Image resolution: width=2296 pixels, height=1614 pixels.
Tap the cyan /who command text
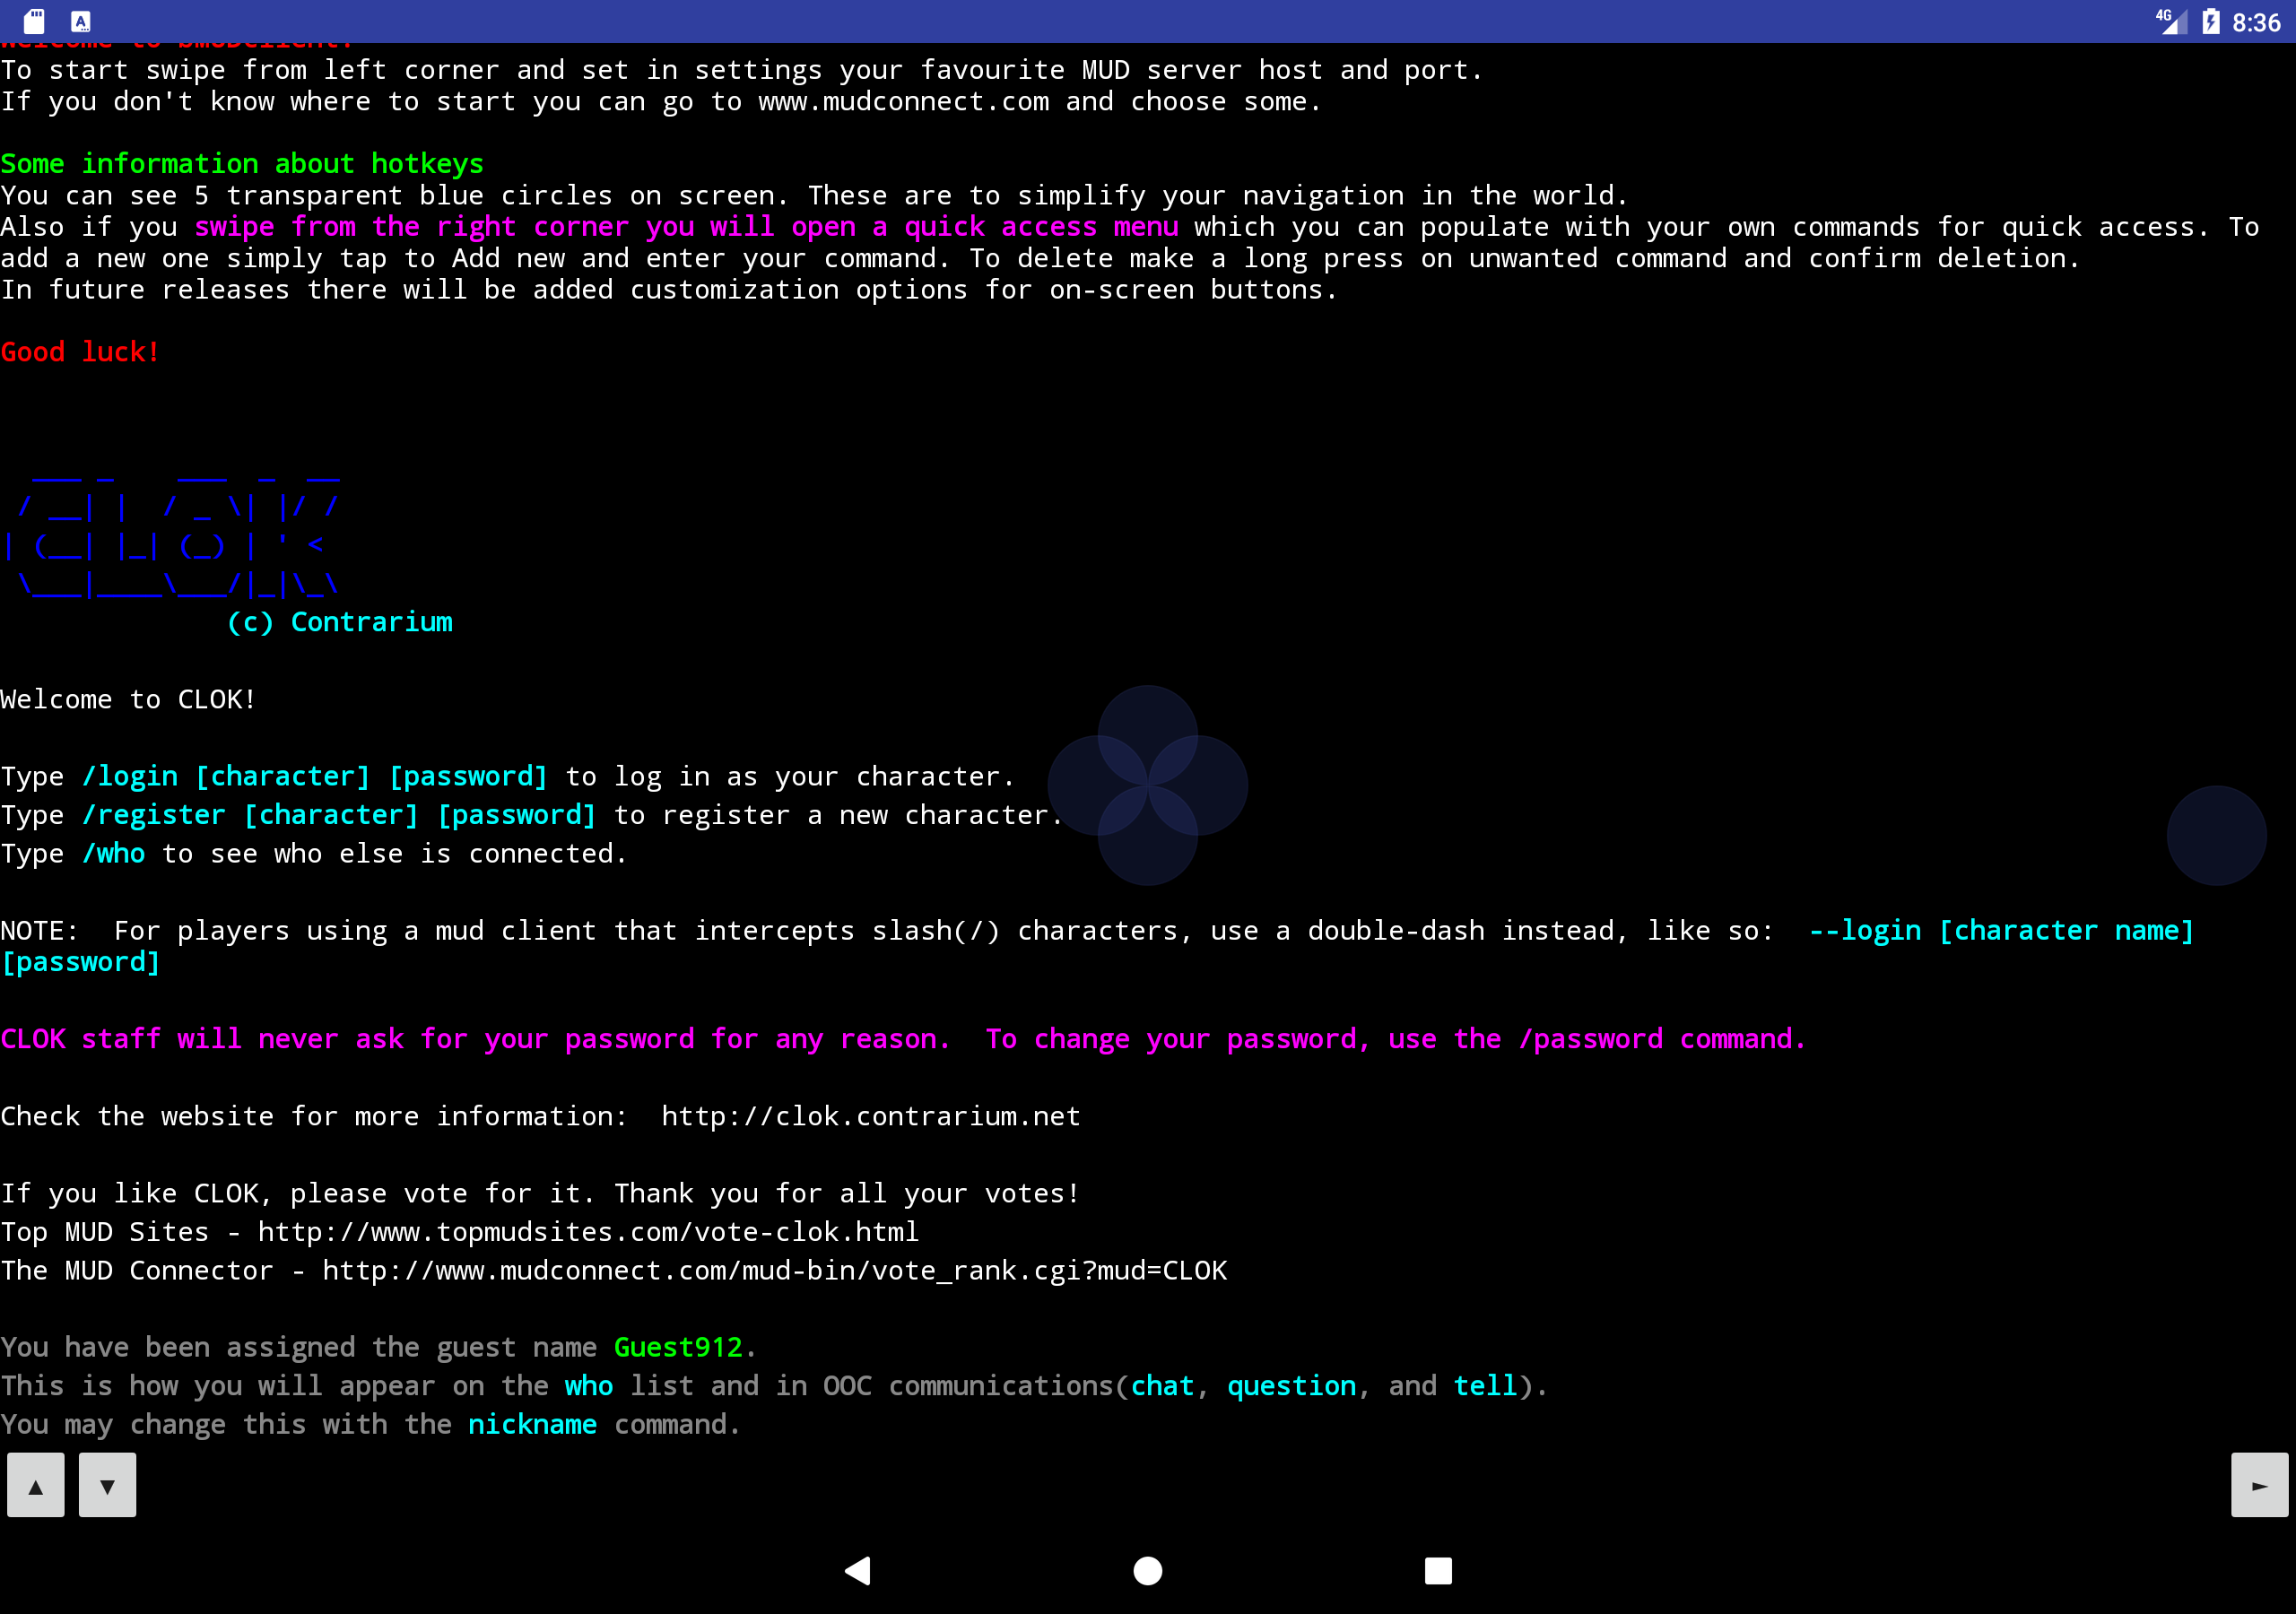click(113, 854)
